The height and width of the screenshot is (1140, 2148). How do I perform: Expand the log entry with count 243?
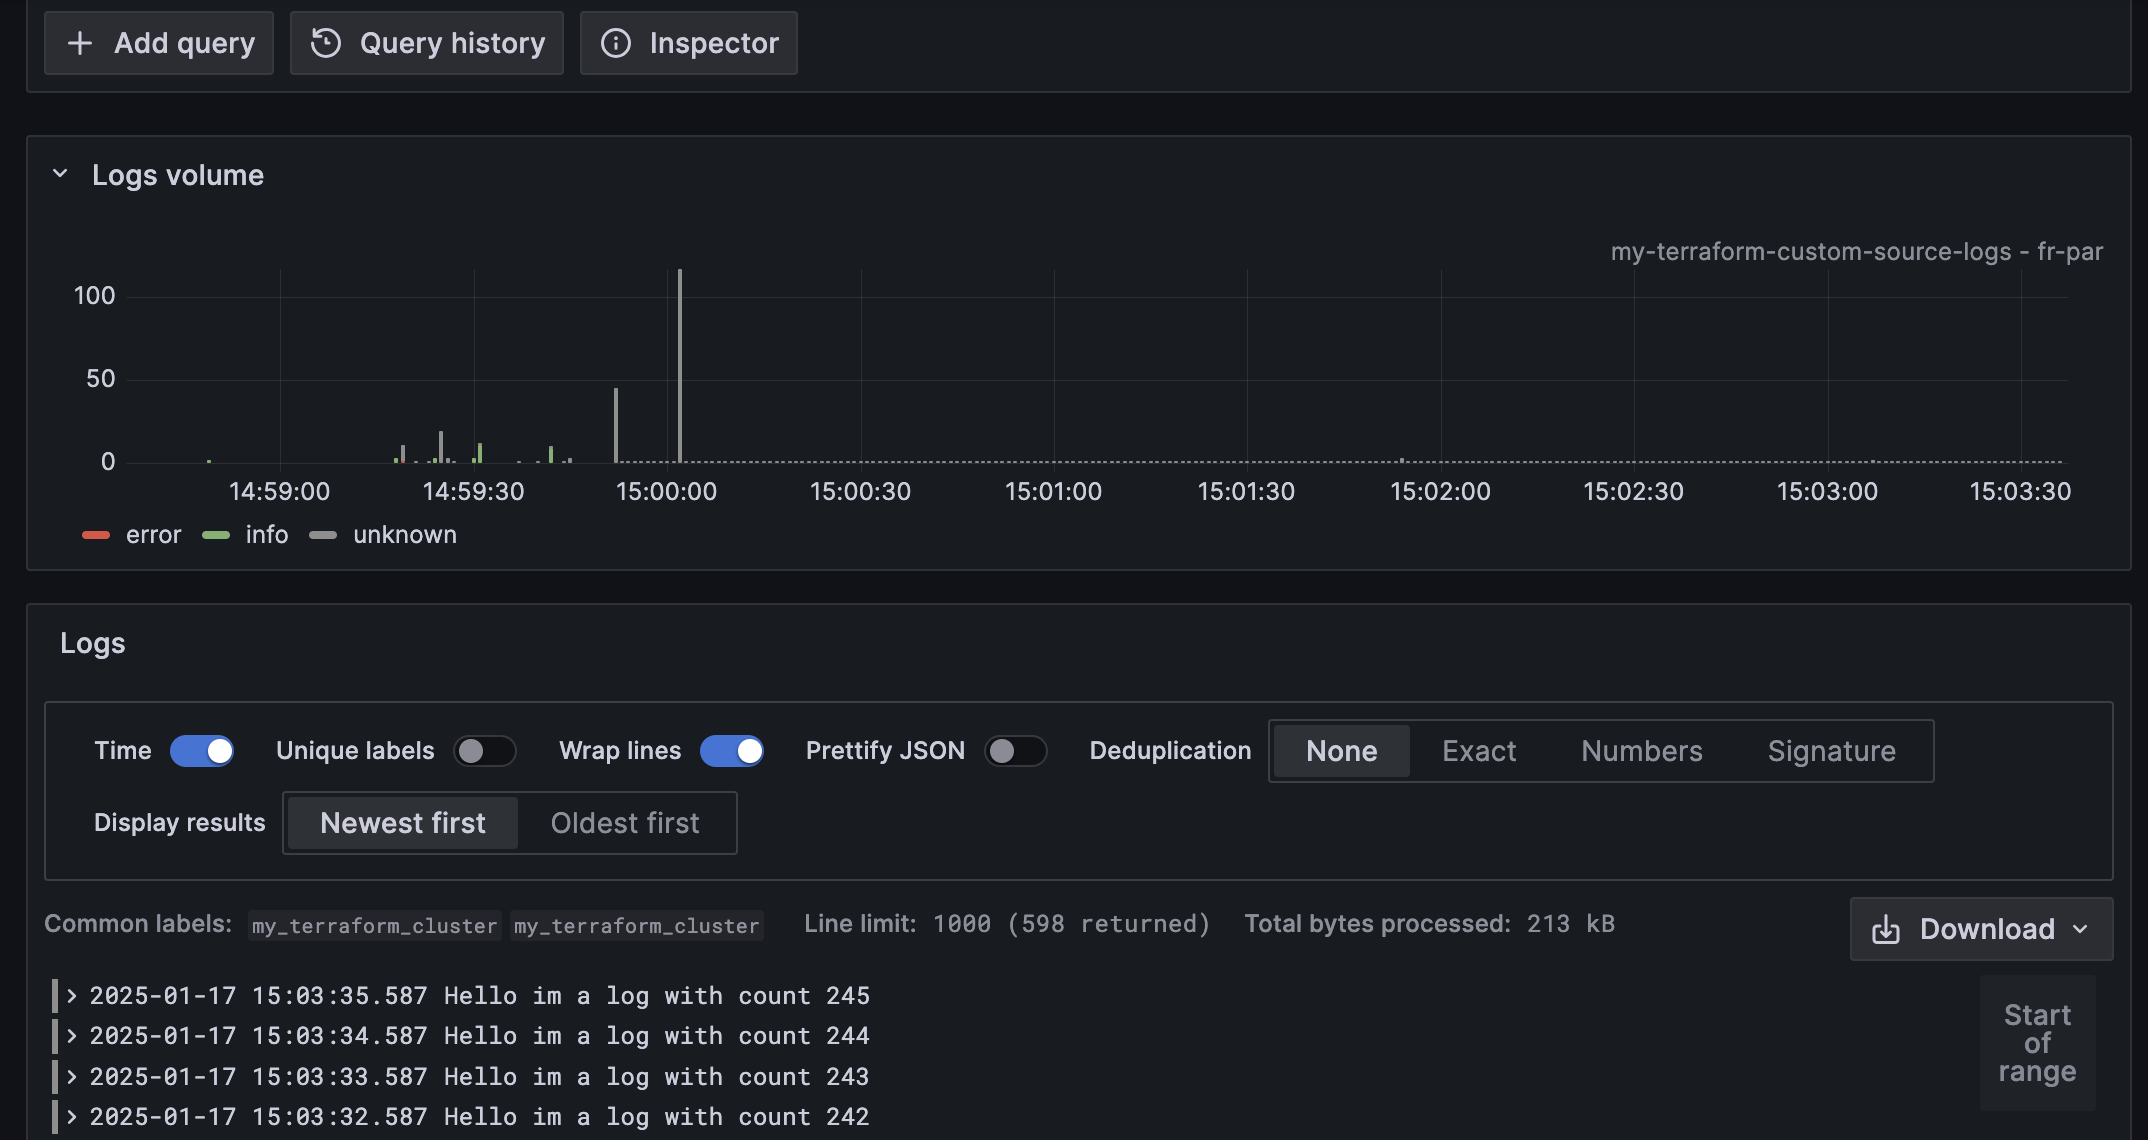[72, 1077]
